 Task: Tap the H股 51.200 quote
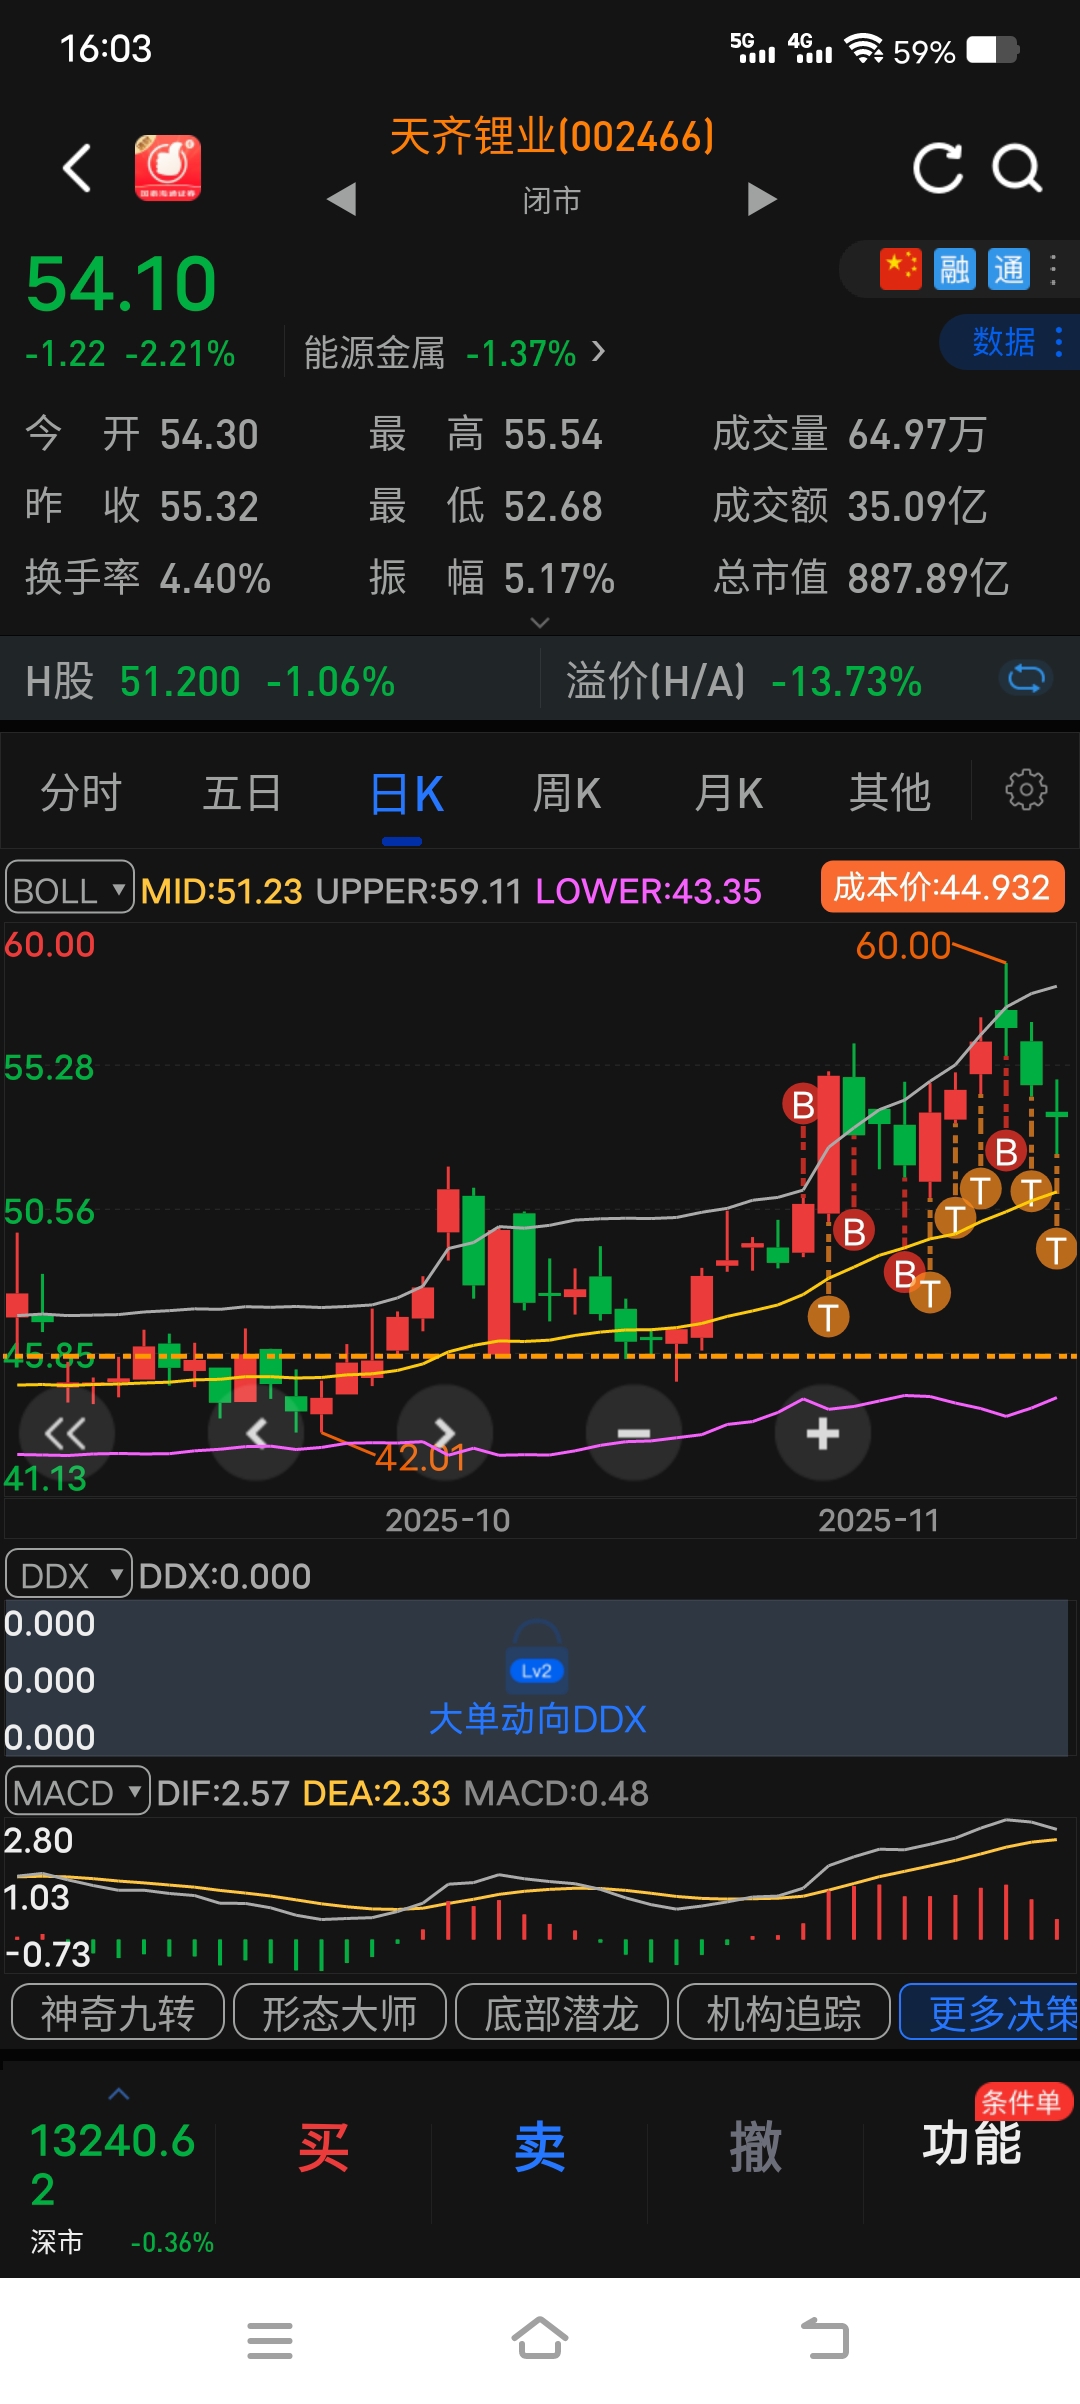click(210, 682)
